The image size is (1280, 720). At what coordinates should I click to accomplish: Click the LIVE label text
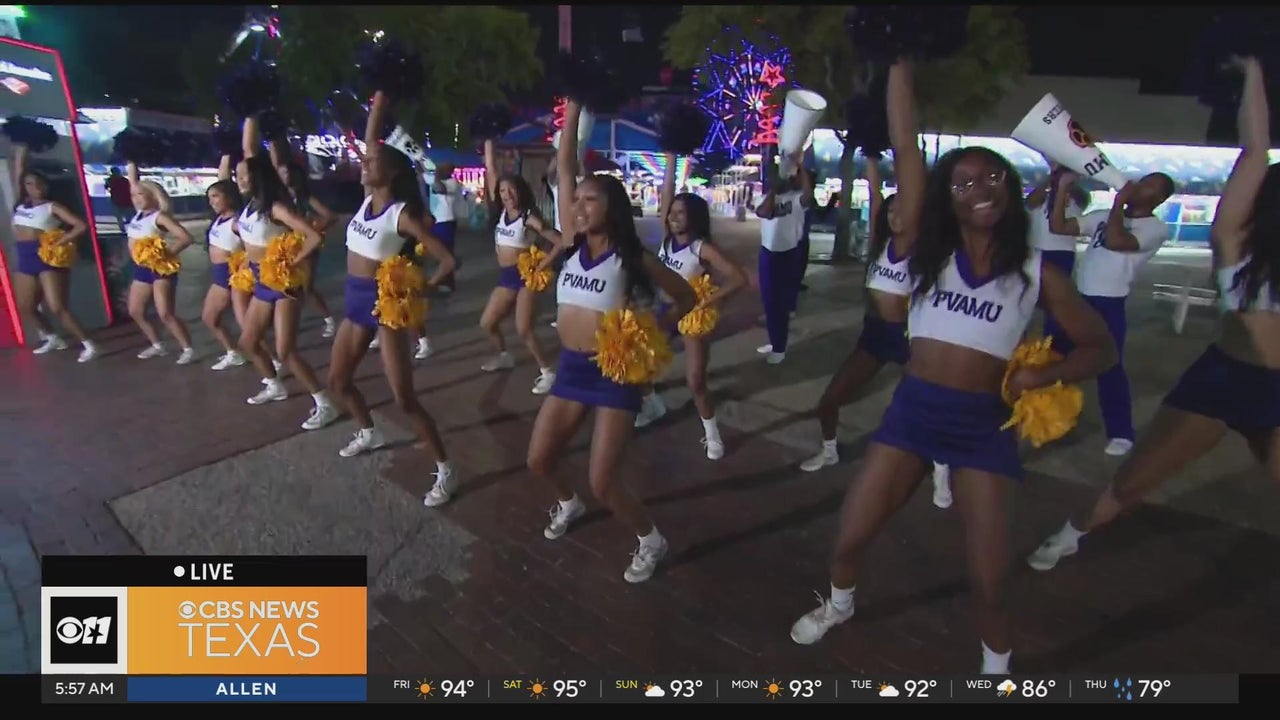pos(211,572)
